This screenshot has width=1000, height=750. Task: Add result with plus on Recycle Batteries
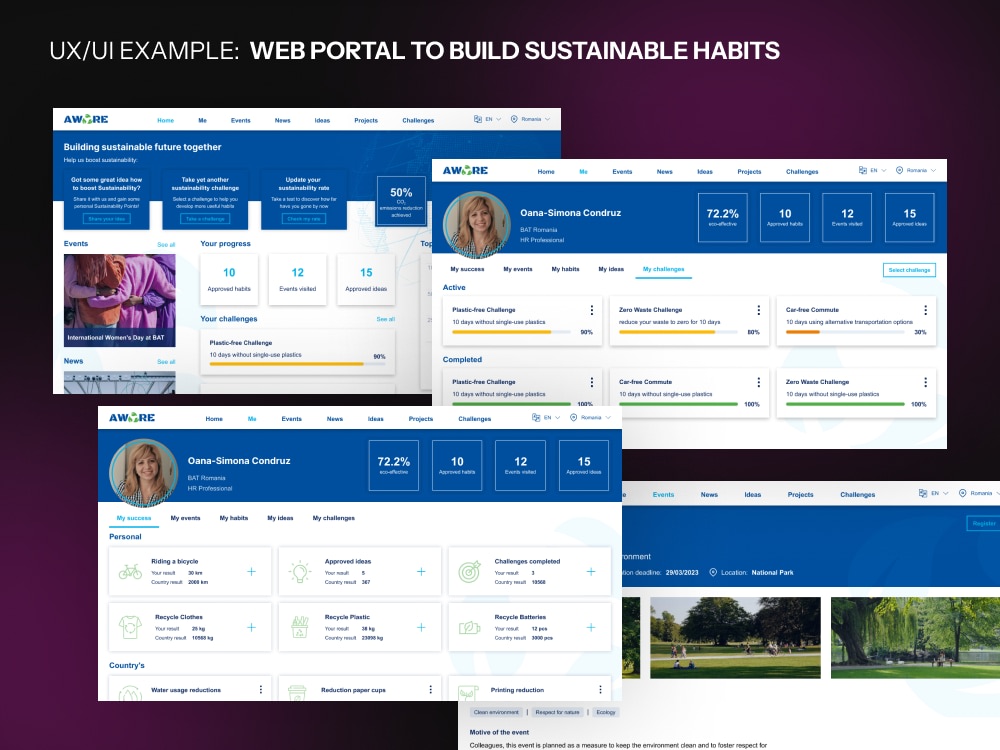pyautogui.click(x=591, y=628)
